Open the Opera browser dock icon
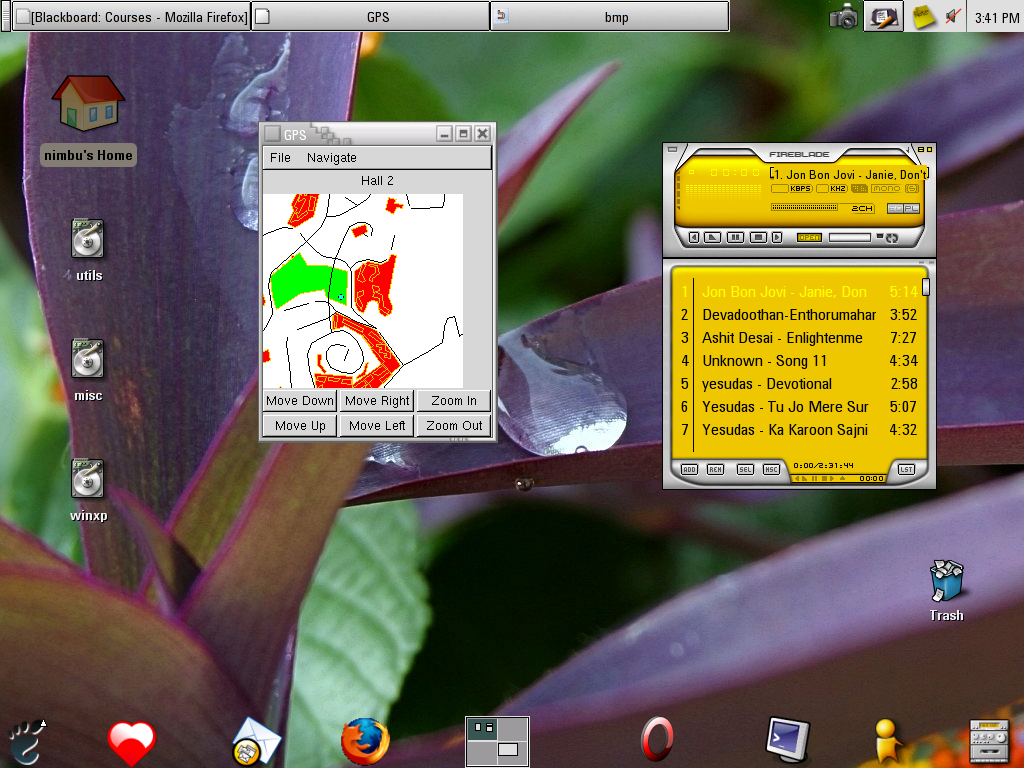The height and width of the screenshot is (768, 1024). [x=656, y=742]
